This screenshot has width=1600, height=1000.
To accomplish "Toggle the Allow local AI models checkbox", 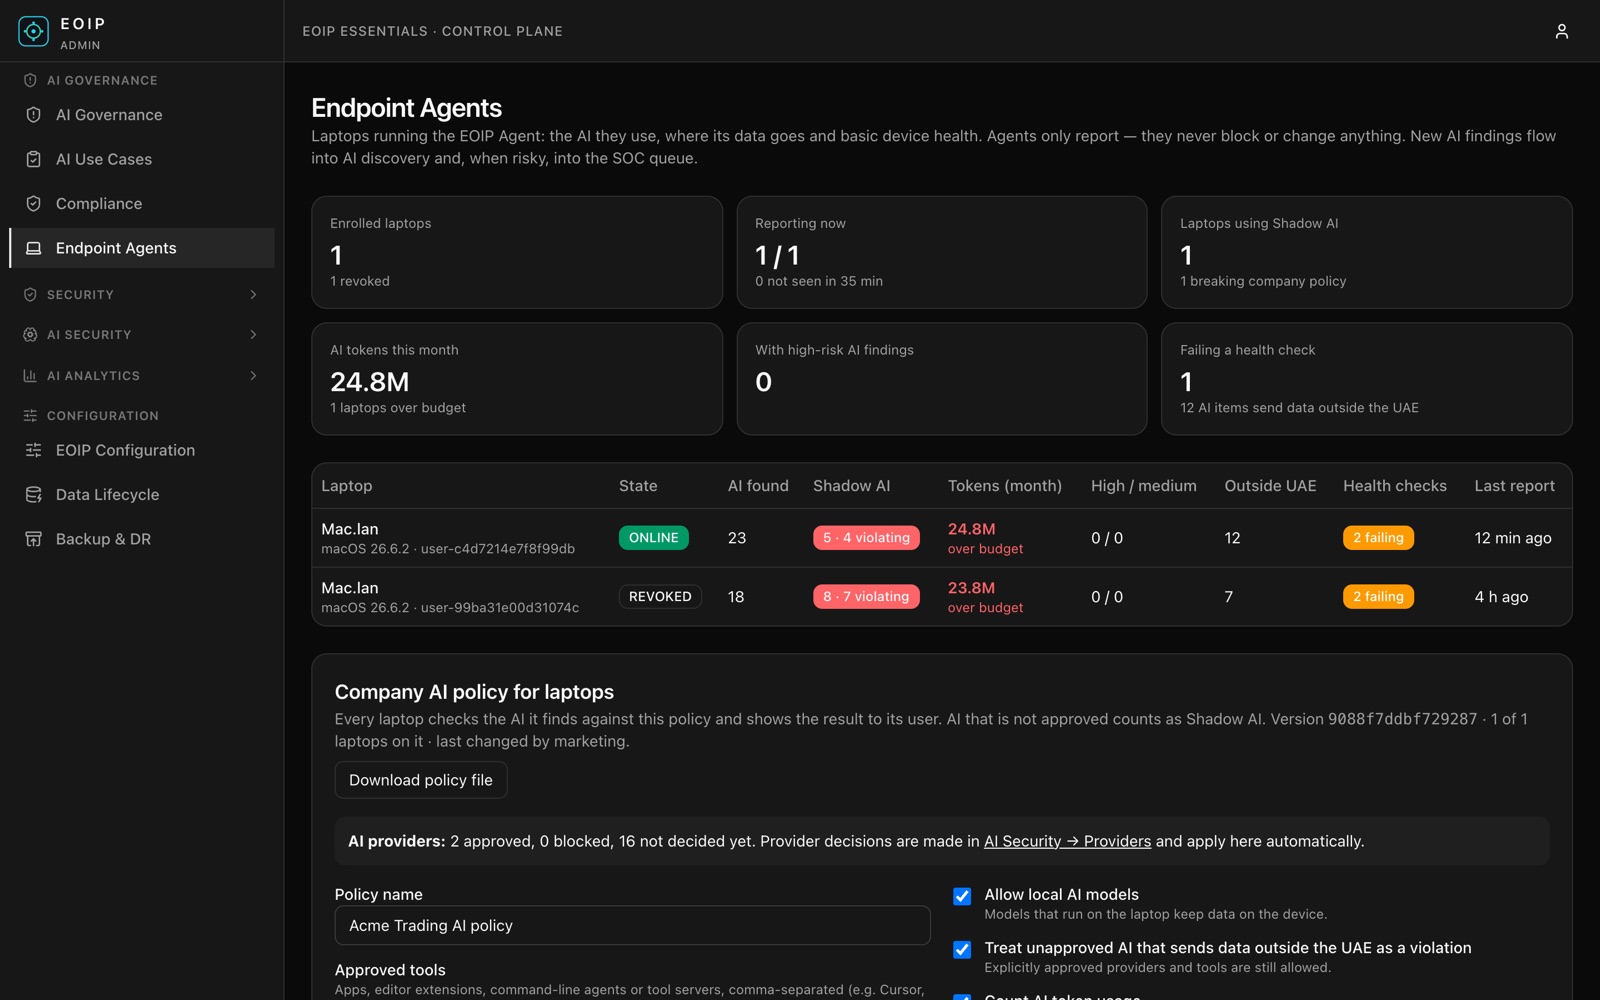I will [962, 896].
